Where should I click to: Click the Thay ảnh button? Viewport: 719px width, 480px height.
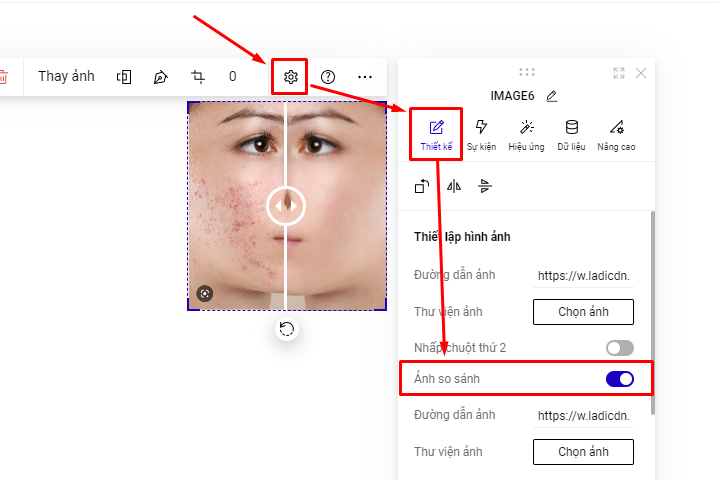66,77
